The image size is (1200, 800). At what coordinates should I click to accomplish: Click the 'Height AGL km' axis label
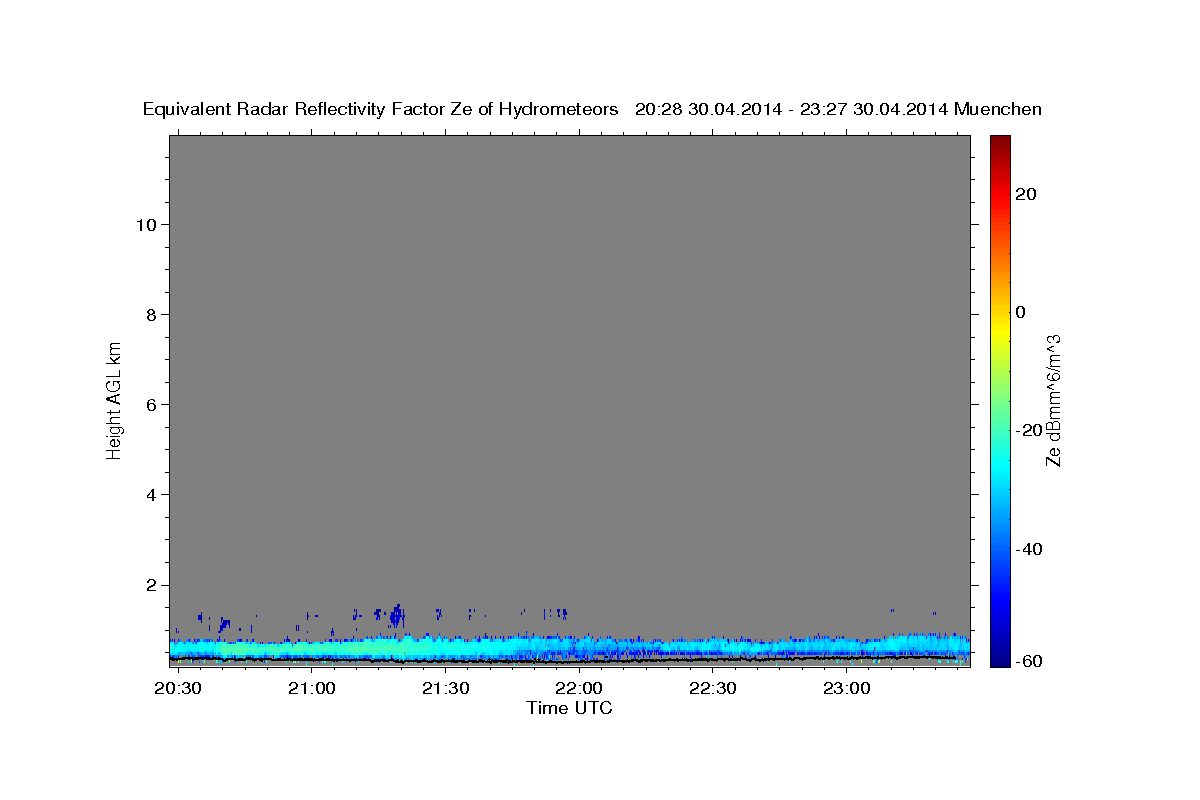point(115,399)
